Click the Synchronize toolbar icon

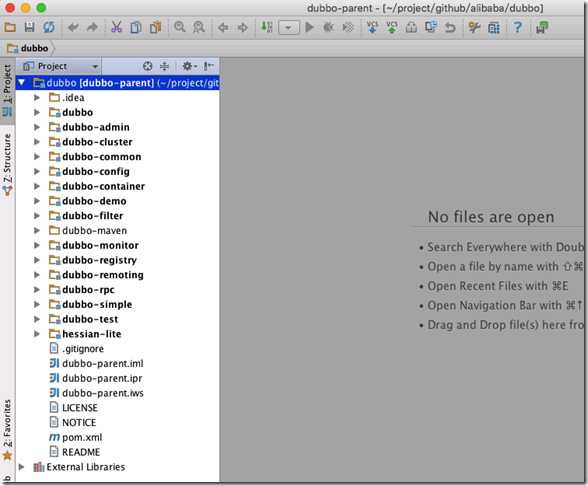tap(49, 27)
